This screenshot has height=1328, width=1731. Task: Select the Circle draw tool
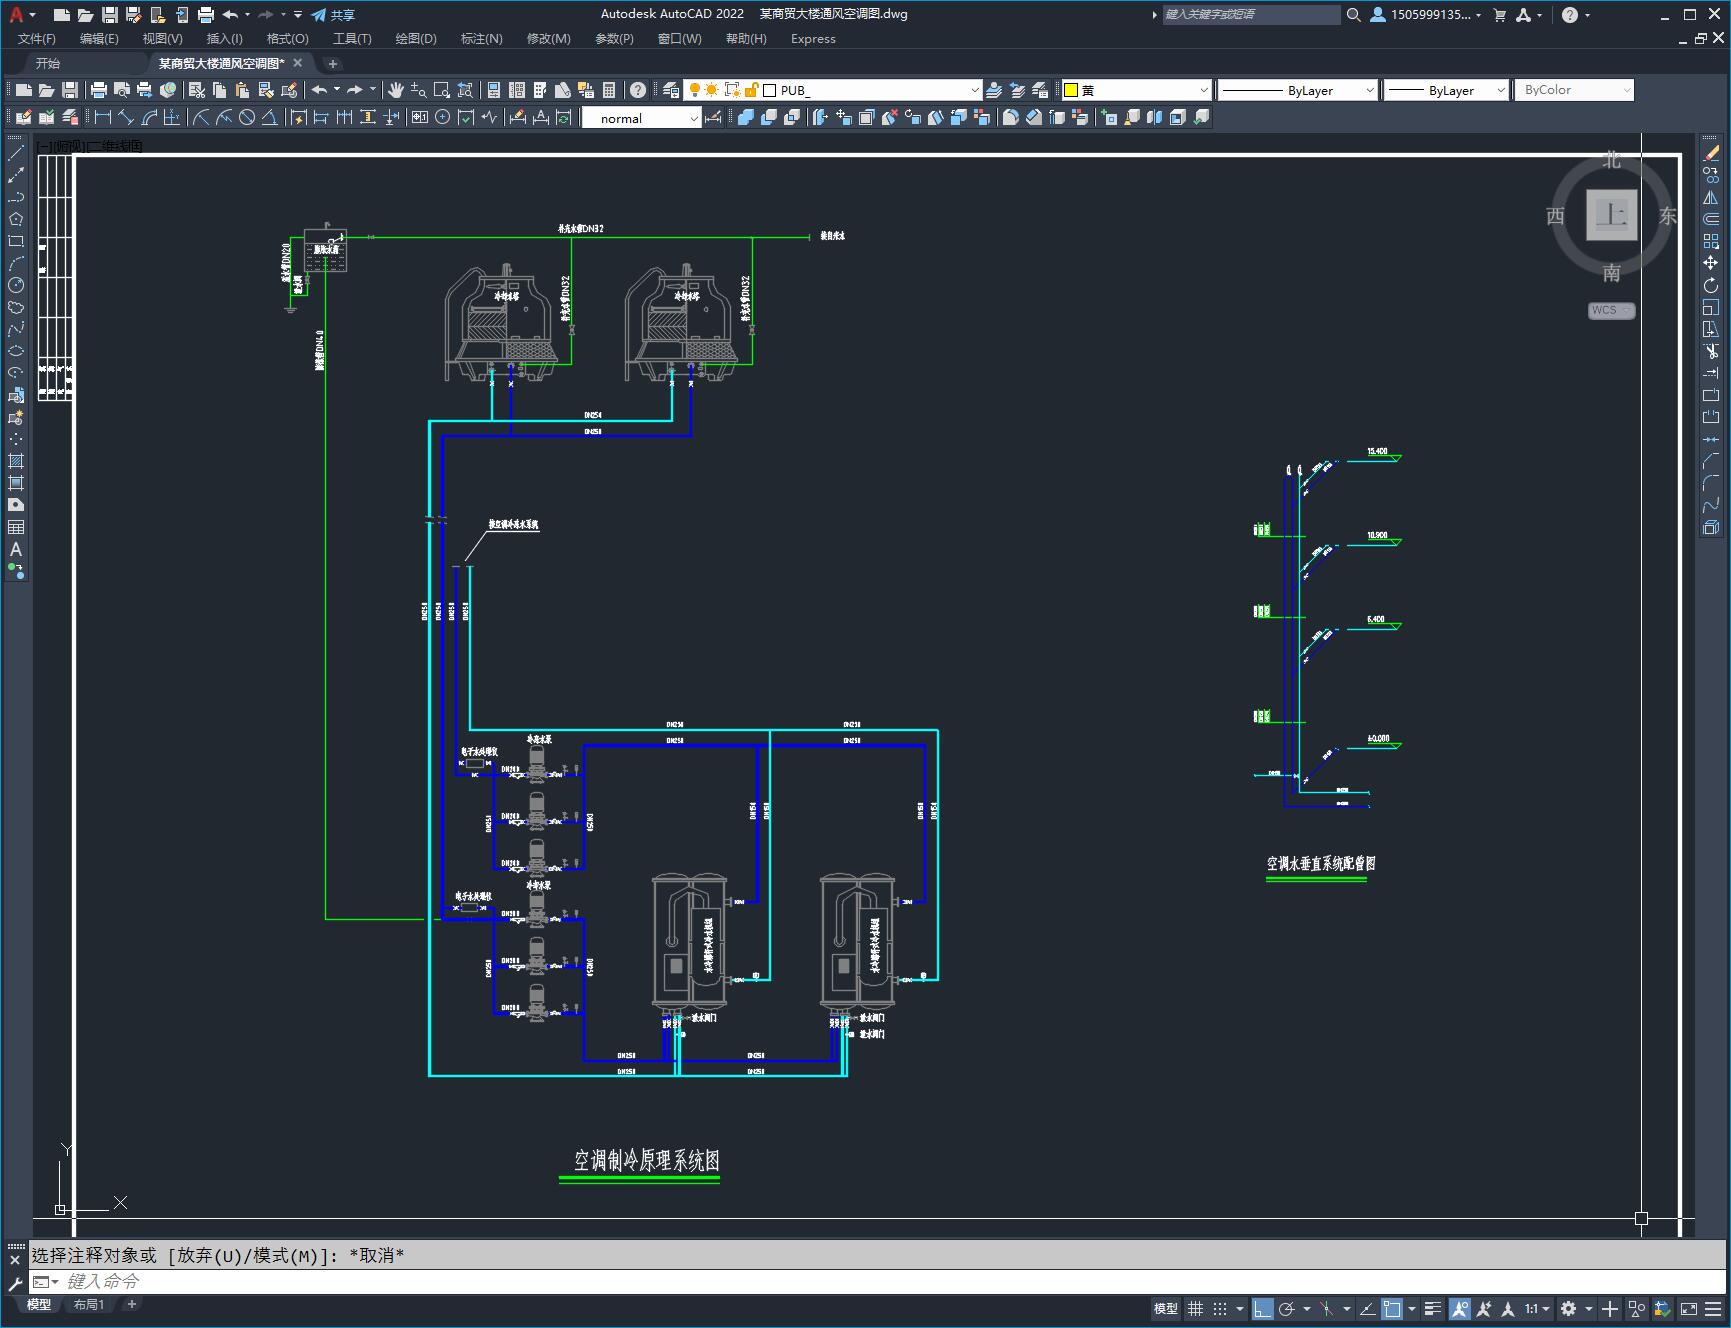pos(16,285)
